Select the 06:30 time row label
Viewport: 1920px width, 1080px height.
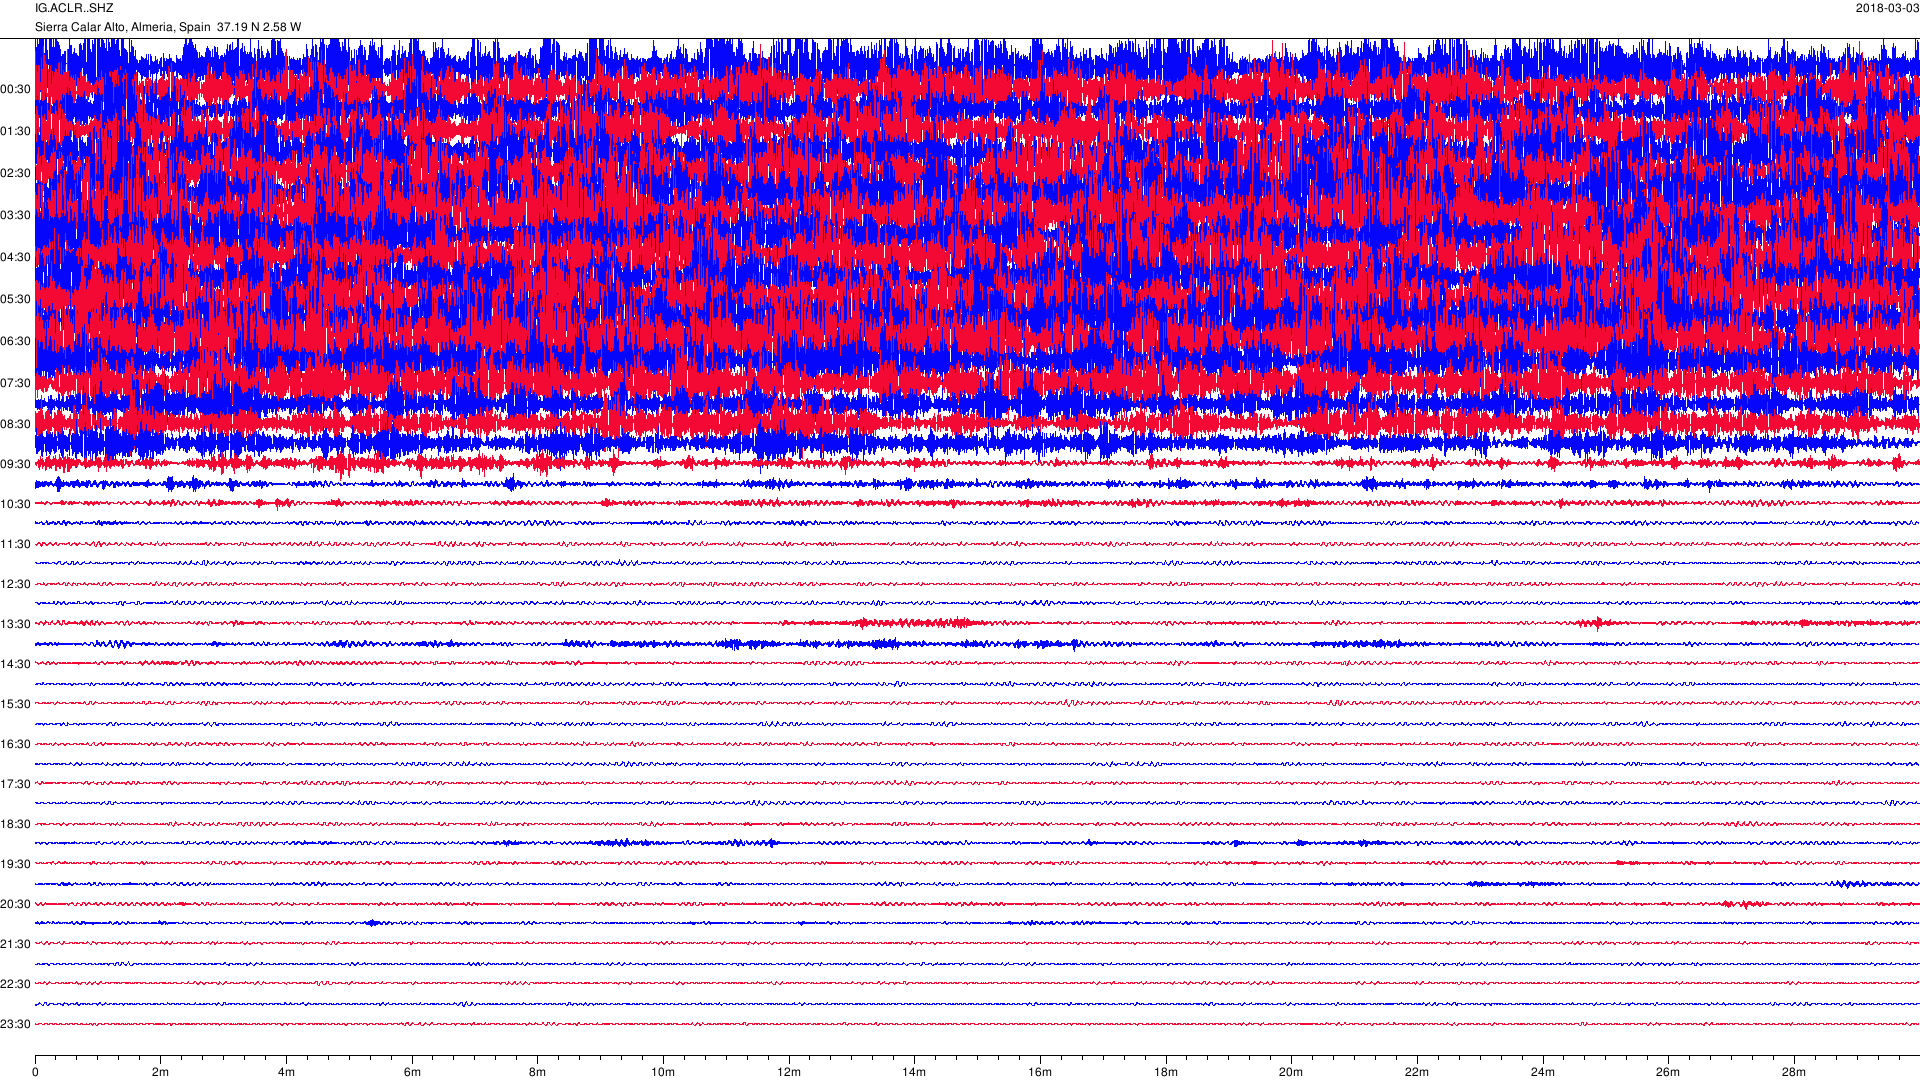pos(16,342)
